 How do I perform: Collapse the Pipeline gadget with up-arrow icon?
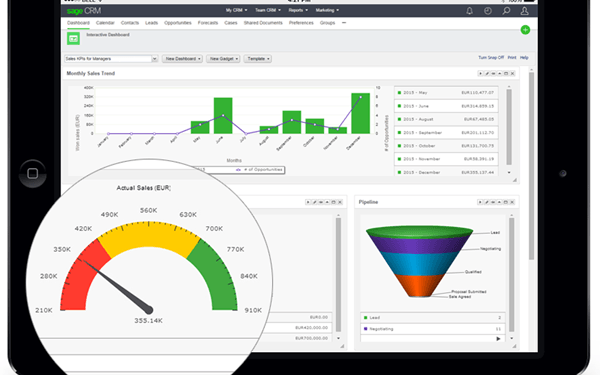pyautogui.click(x=499, y=202)
